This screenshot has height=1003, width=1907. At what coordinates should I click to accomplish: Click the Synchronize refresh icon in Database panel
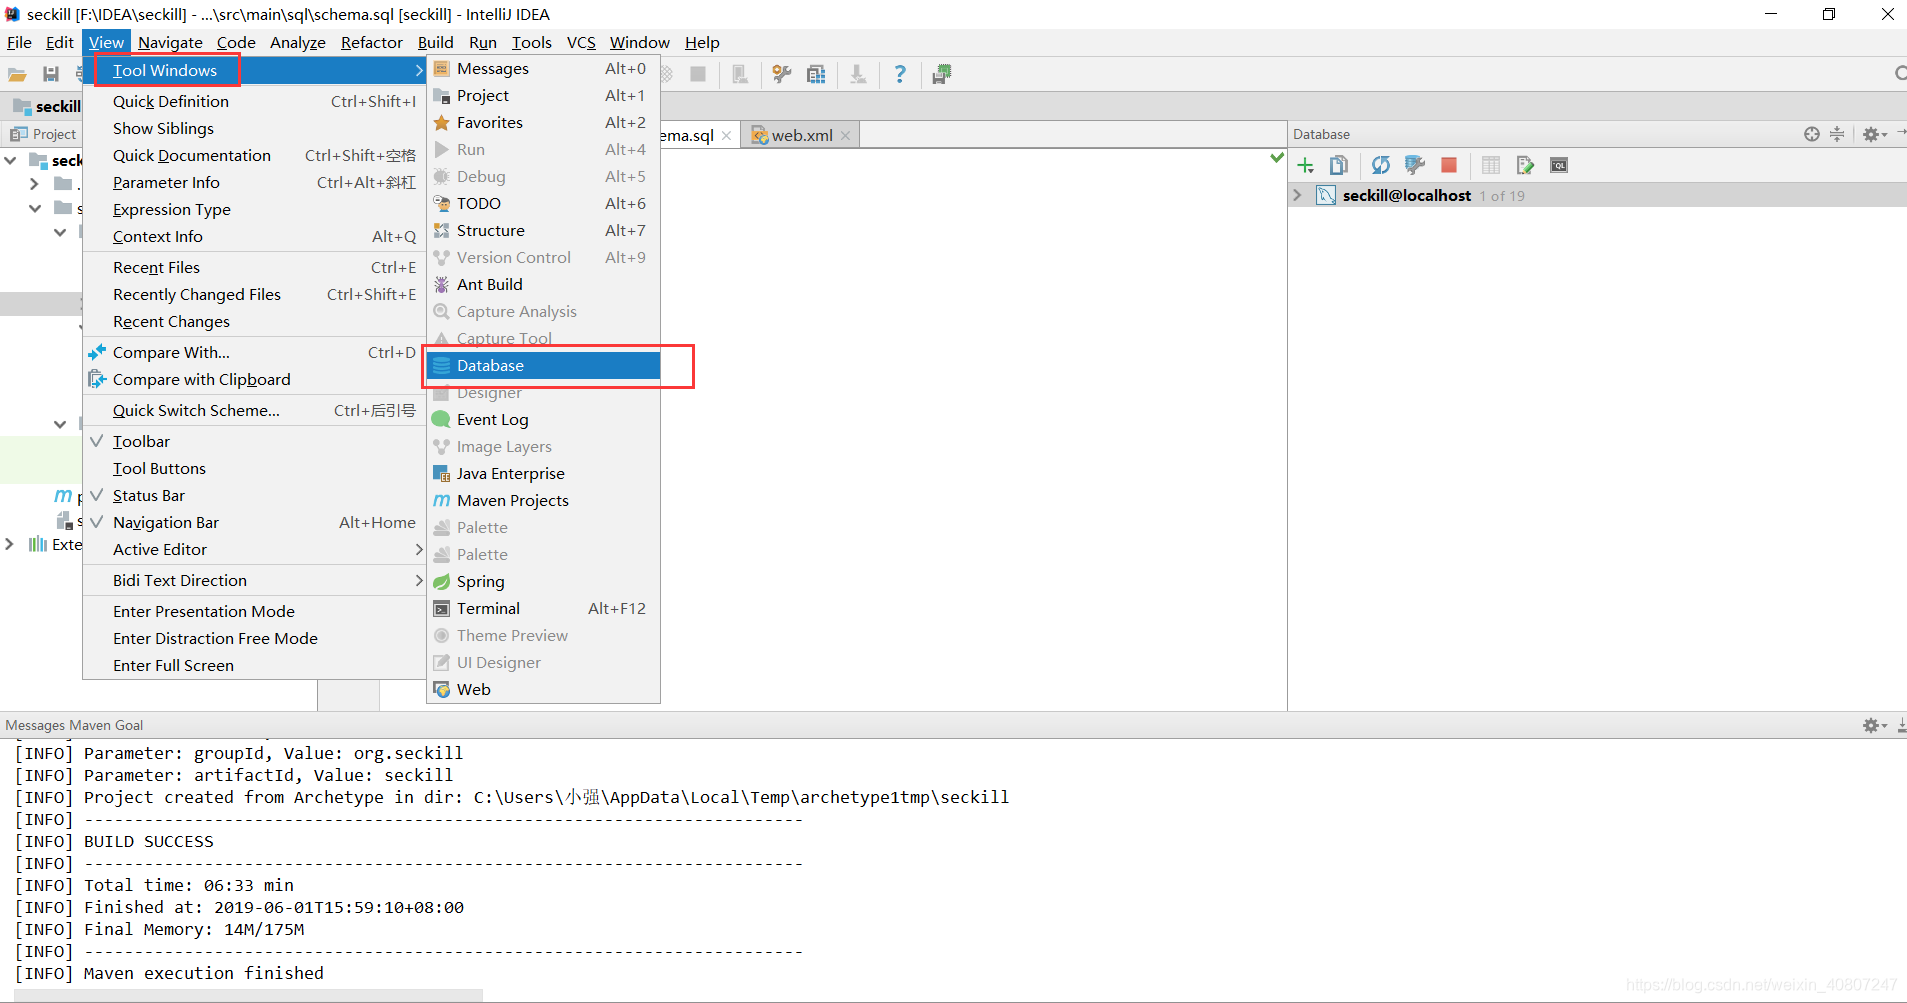[1381, 166]
